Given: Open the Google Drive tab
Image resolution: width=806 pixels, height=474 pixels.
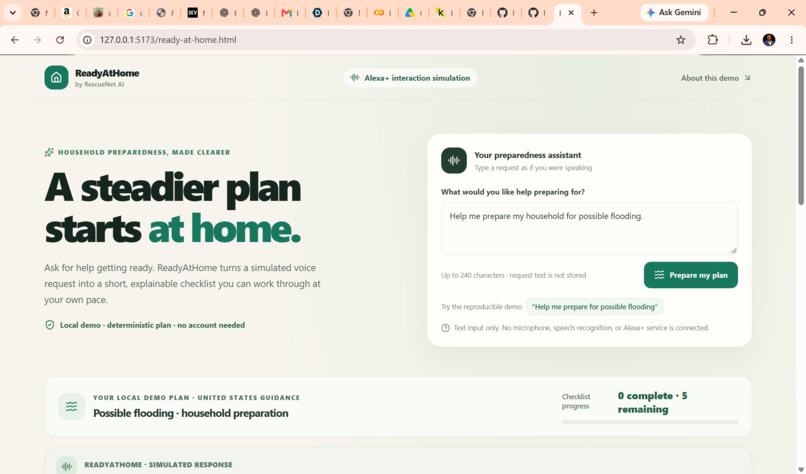Looking at the screenshot, I should (413, 13).
